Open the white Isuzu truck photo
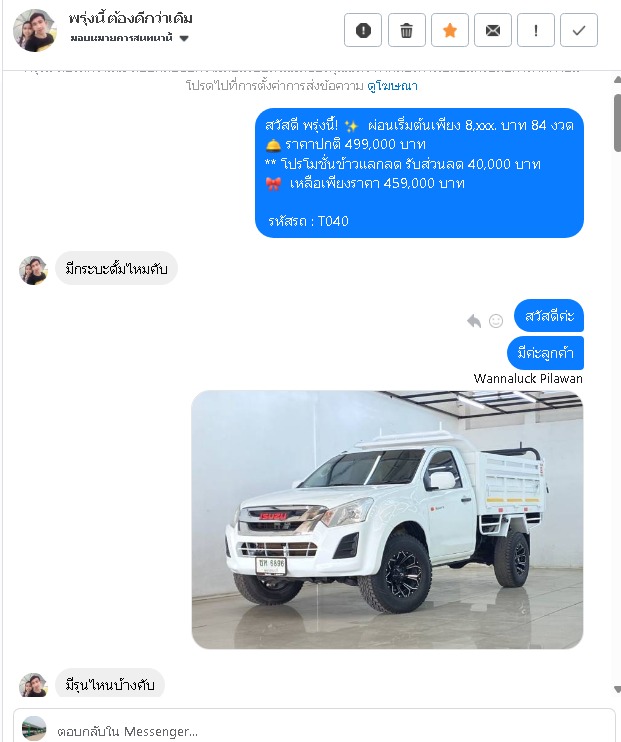The image size is (621, 742). click(x=387, y=520)
